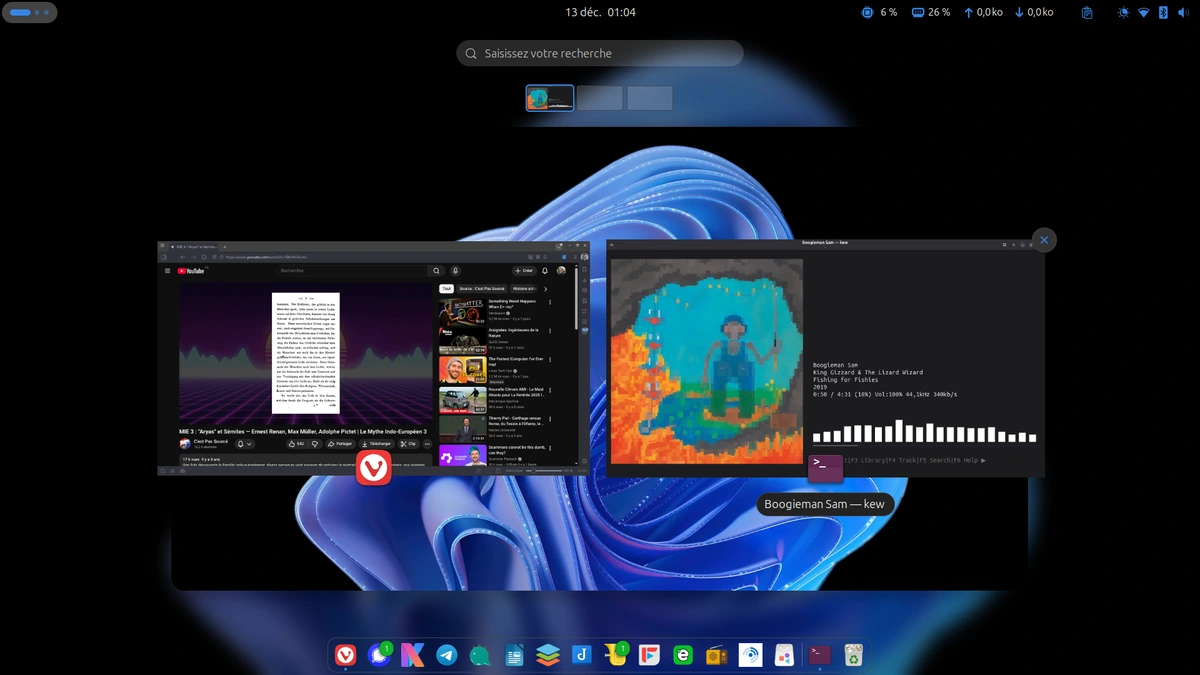Switch to the third workspace thumbnail
1200x675 pixels.
click(650, 98)
